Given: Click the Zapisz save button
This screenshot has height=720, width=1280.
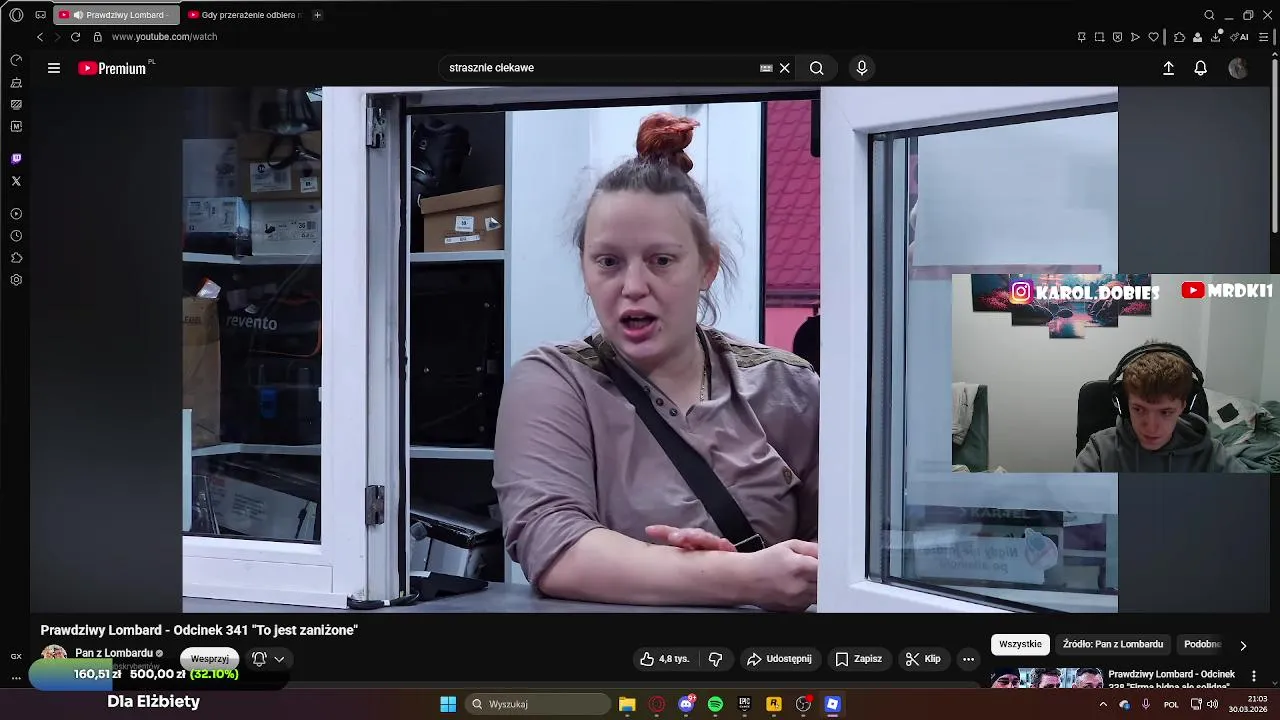Looking at the screenshot, I should [859, 659].
